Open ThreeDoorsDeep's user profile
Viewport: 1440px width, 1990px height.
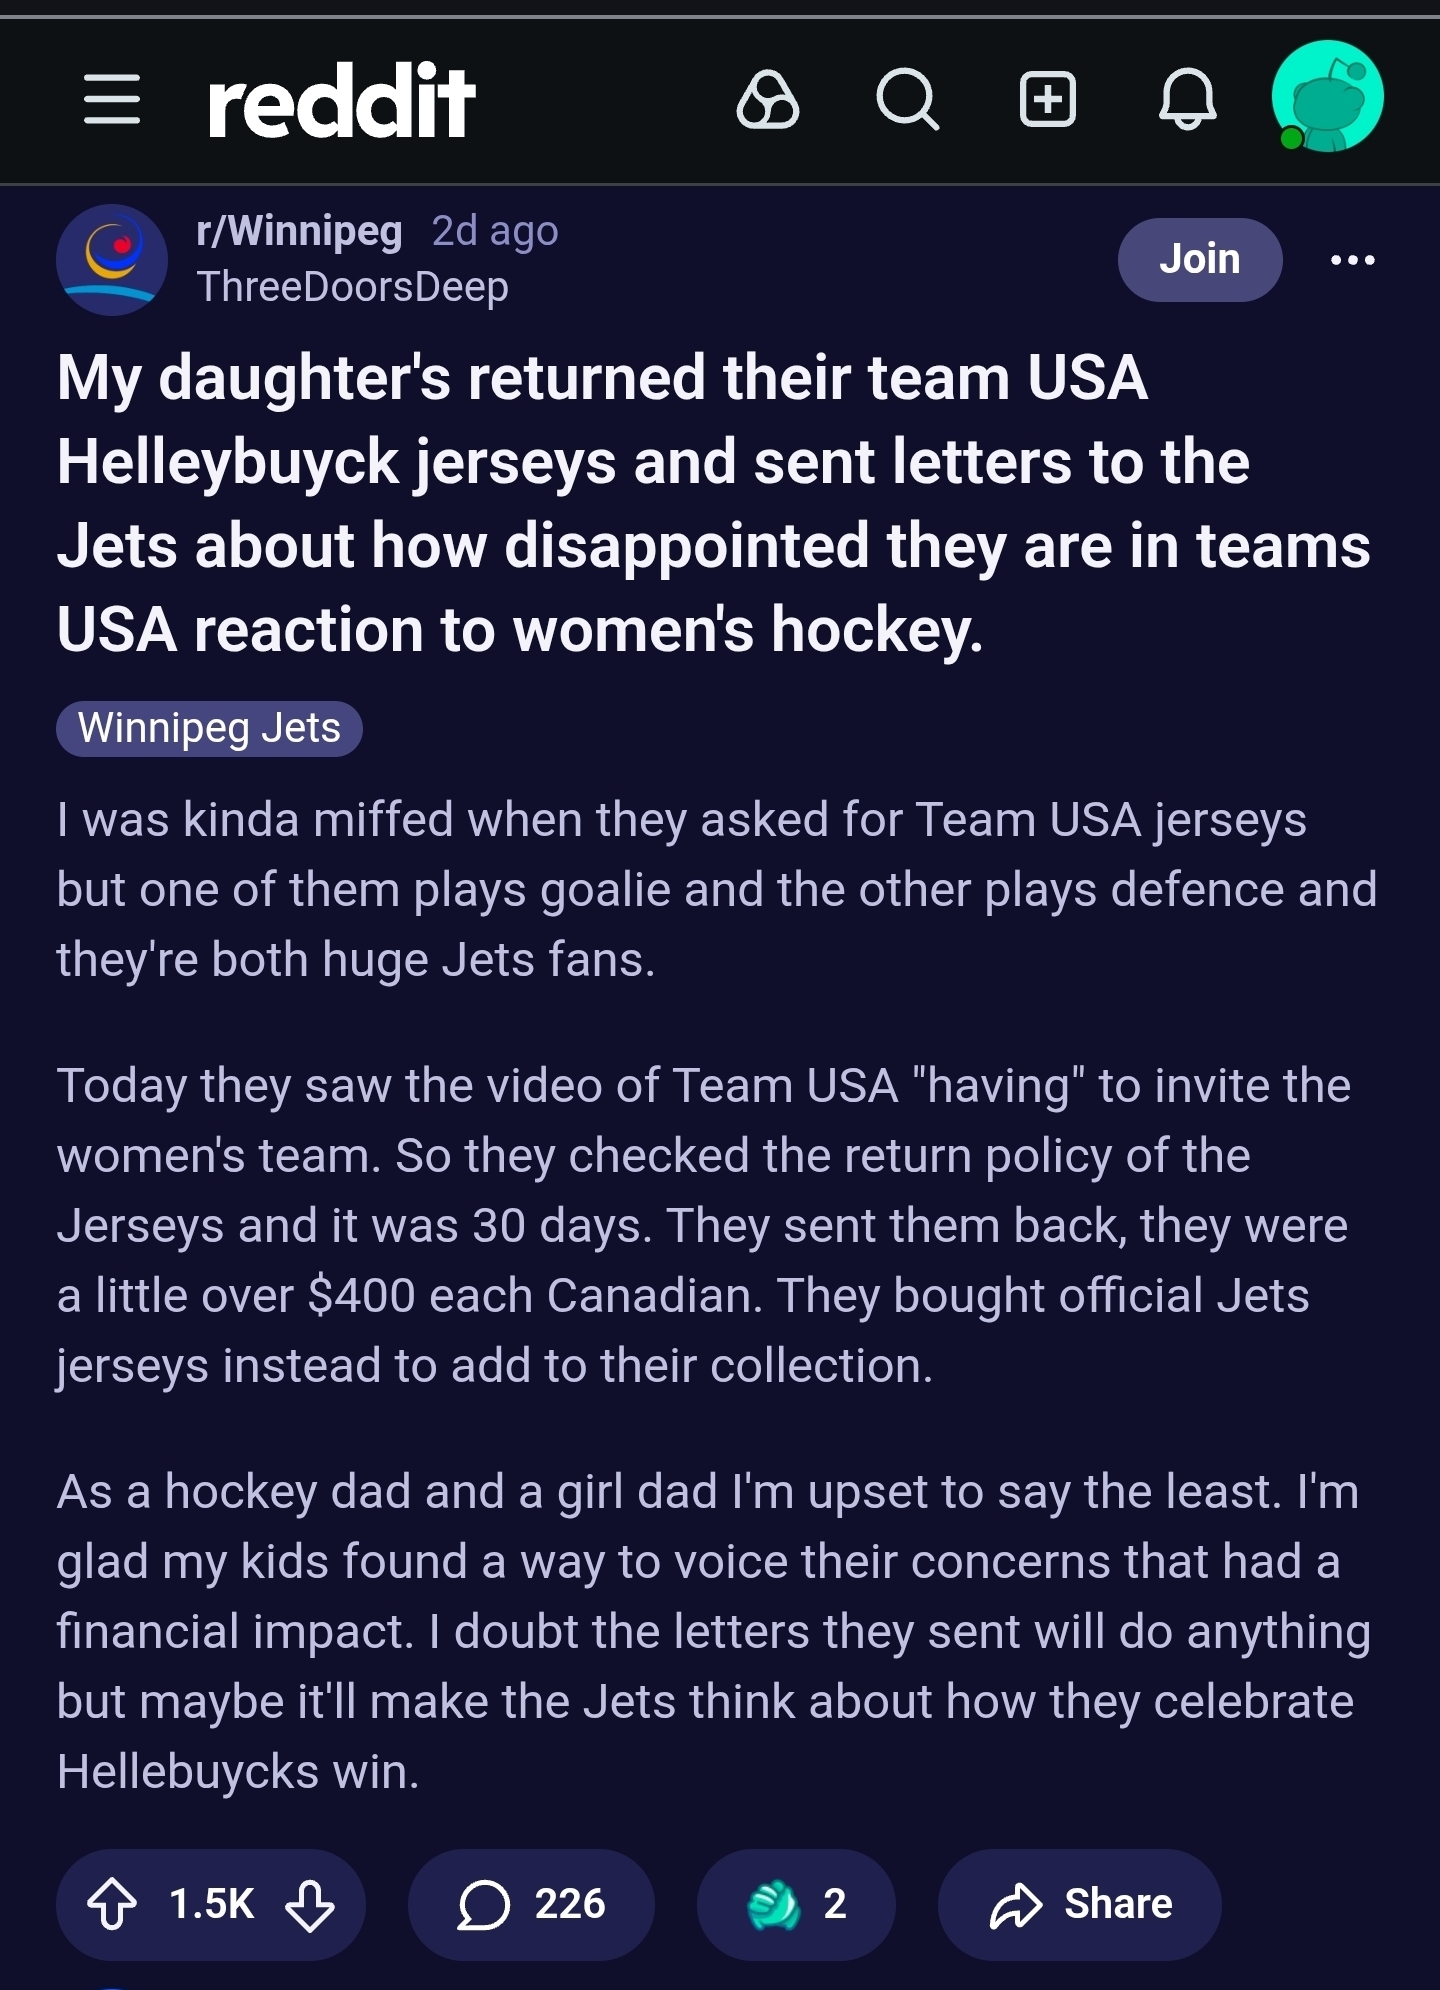[x=352, y=287]
